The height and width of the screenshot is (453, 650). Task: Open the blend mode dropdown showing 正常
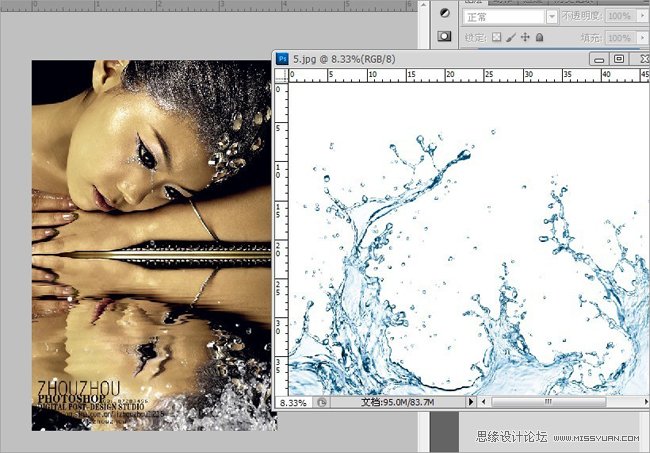[509, 17]
